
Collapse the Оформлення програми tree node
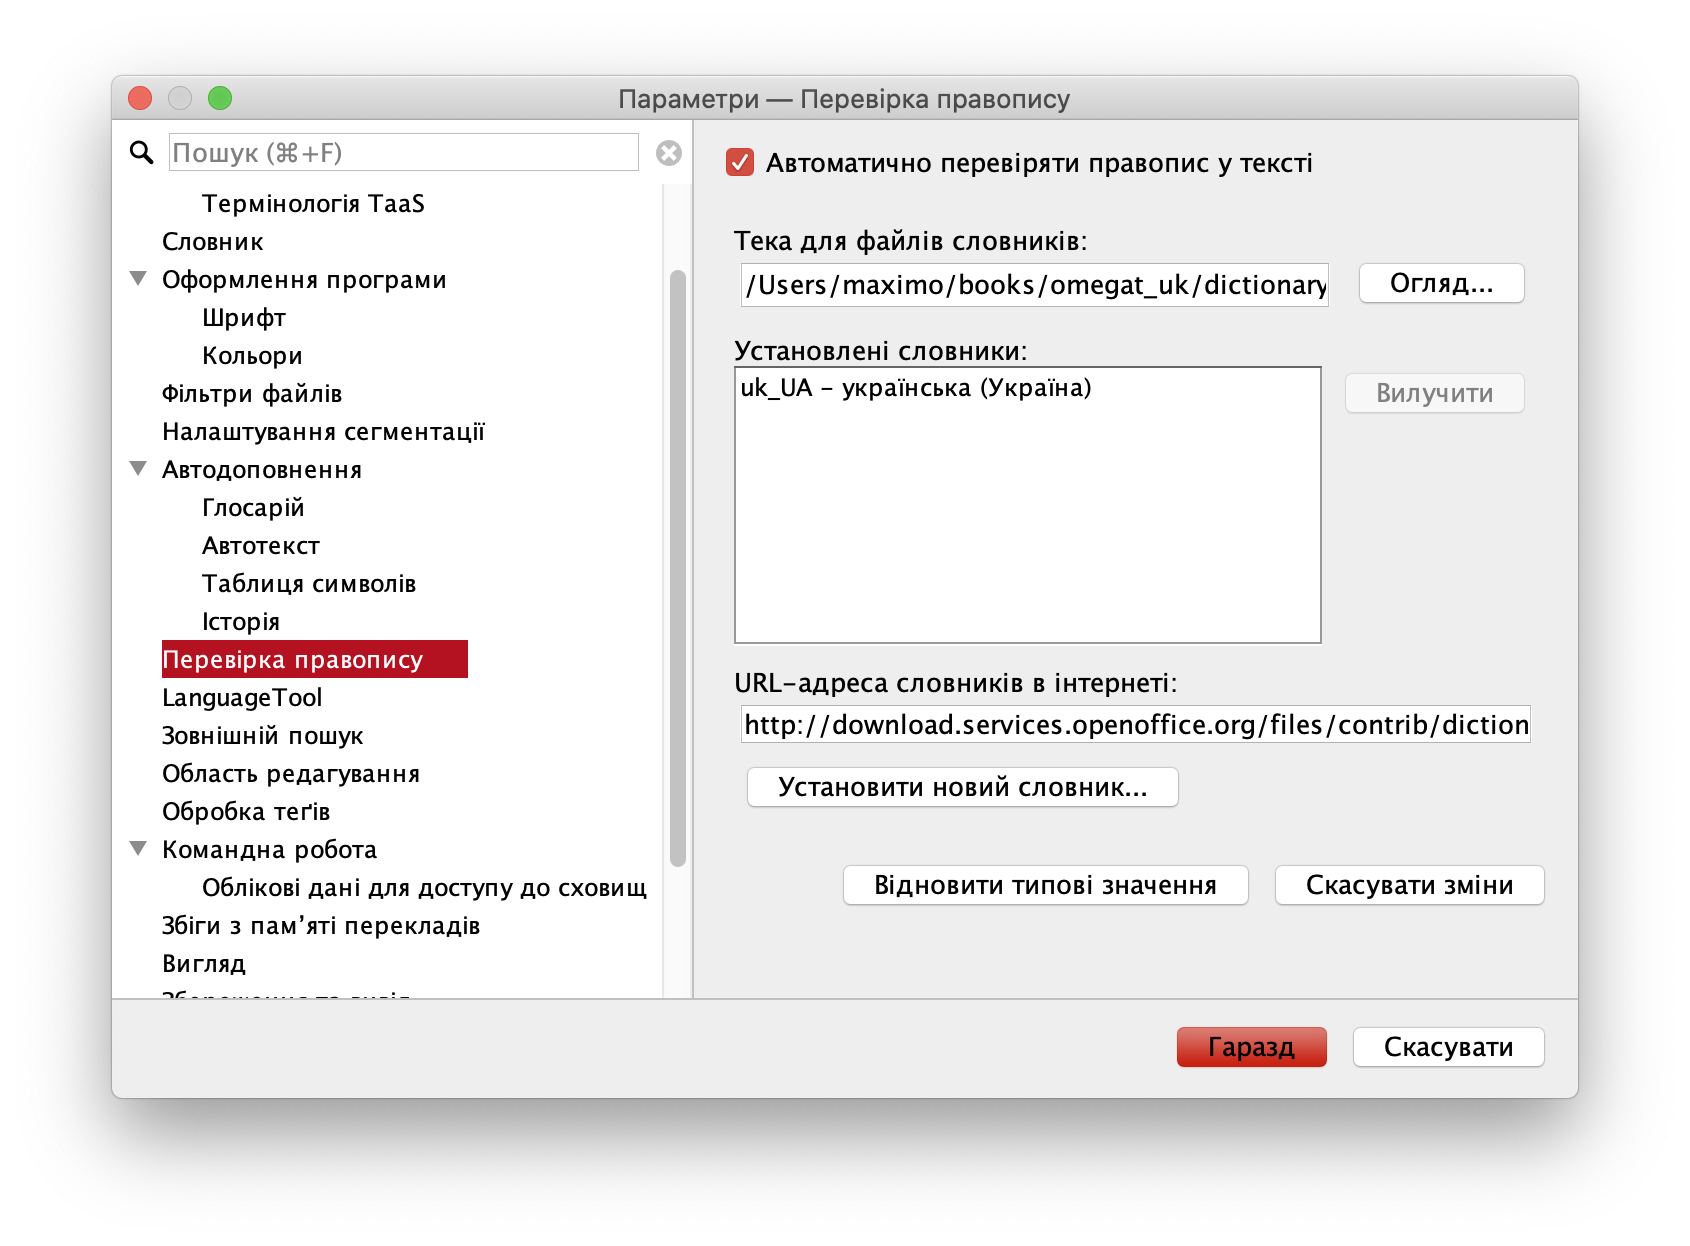pyautogui.click(x=139, y=279)
